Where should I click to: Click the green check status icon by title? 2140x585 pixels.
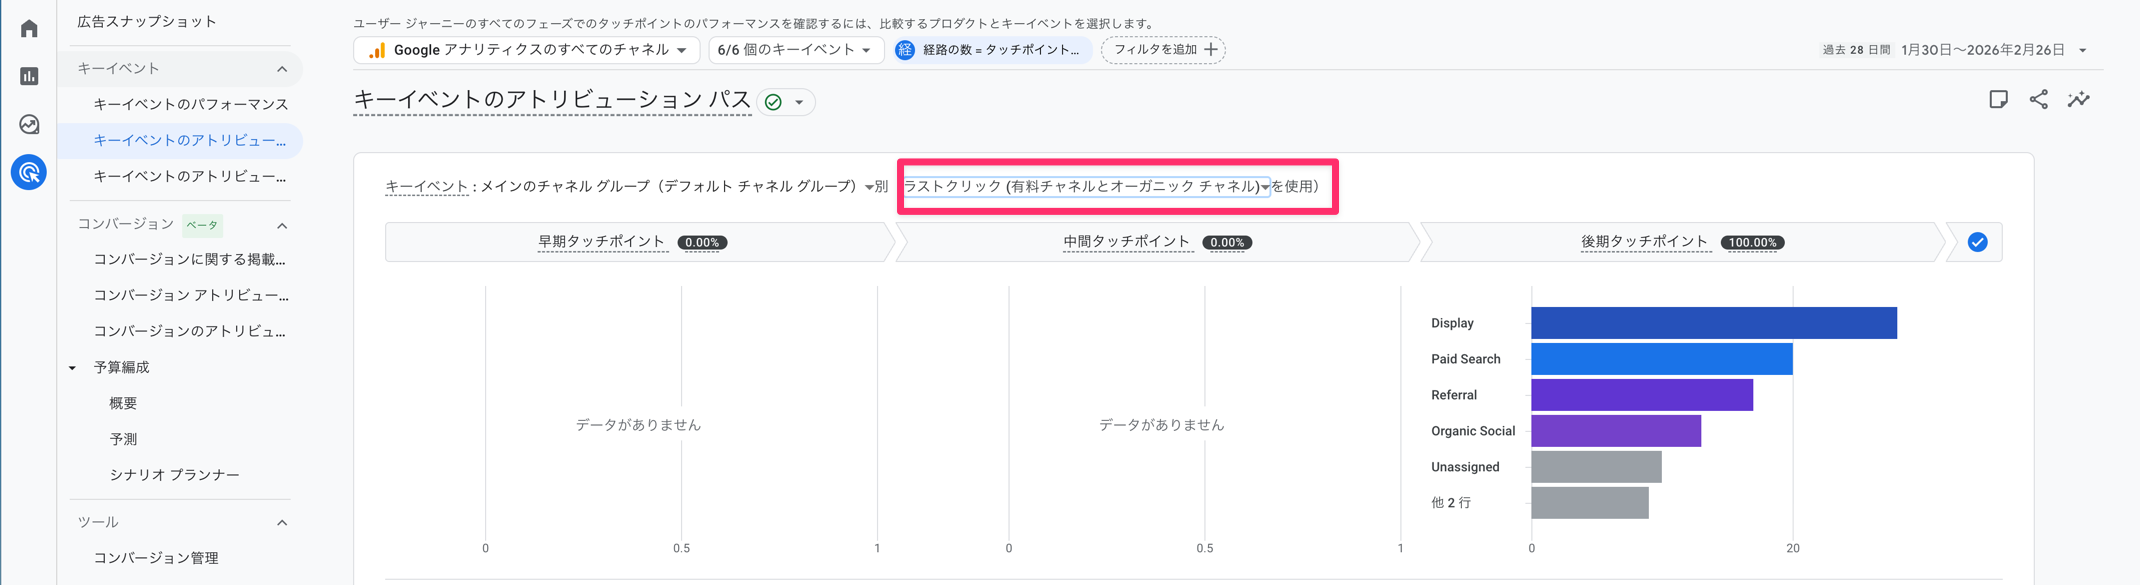point(773,102)
